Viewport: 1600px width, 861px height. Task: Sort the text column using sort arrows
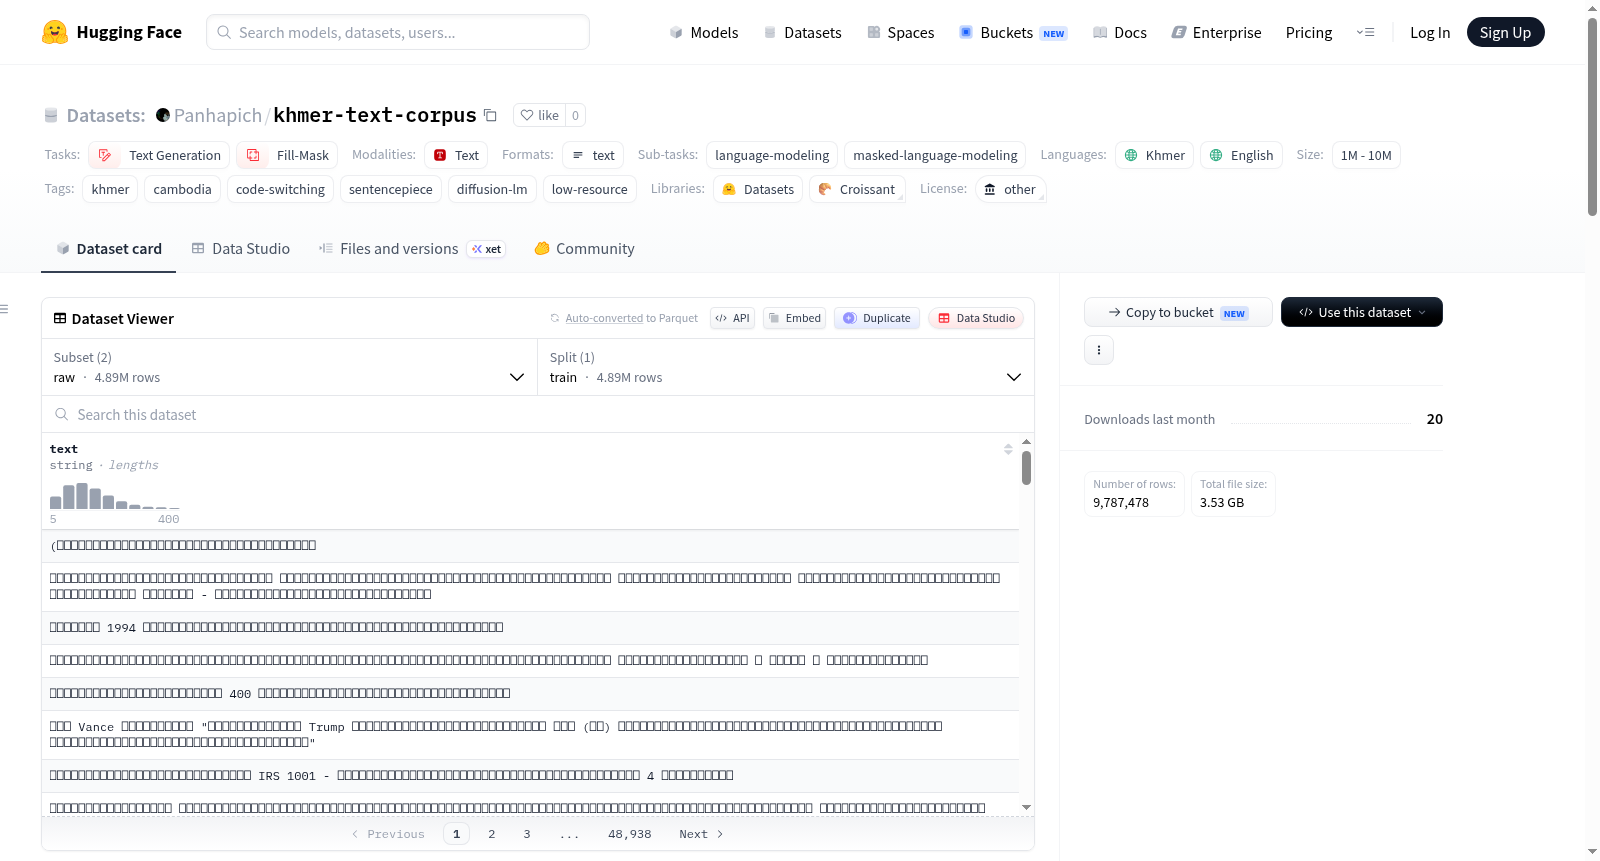pyautogui.click(x=1008, y=449)
